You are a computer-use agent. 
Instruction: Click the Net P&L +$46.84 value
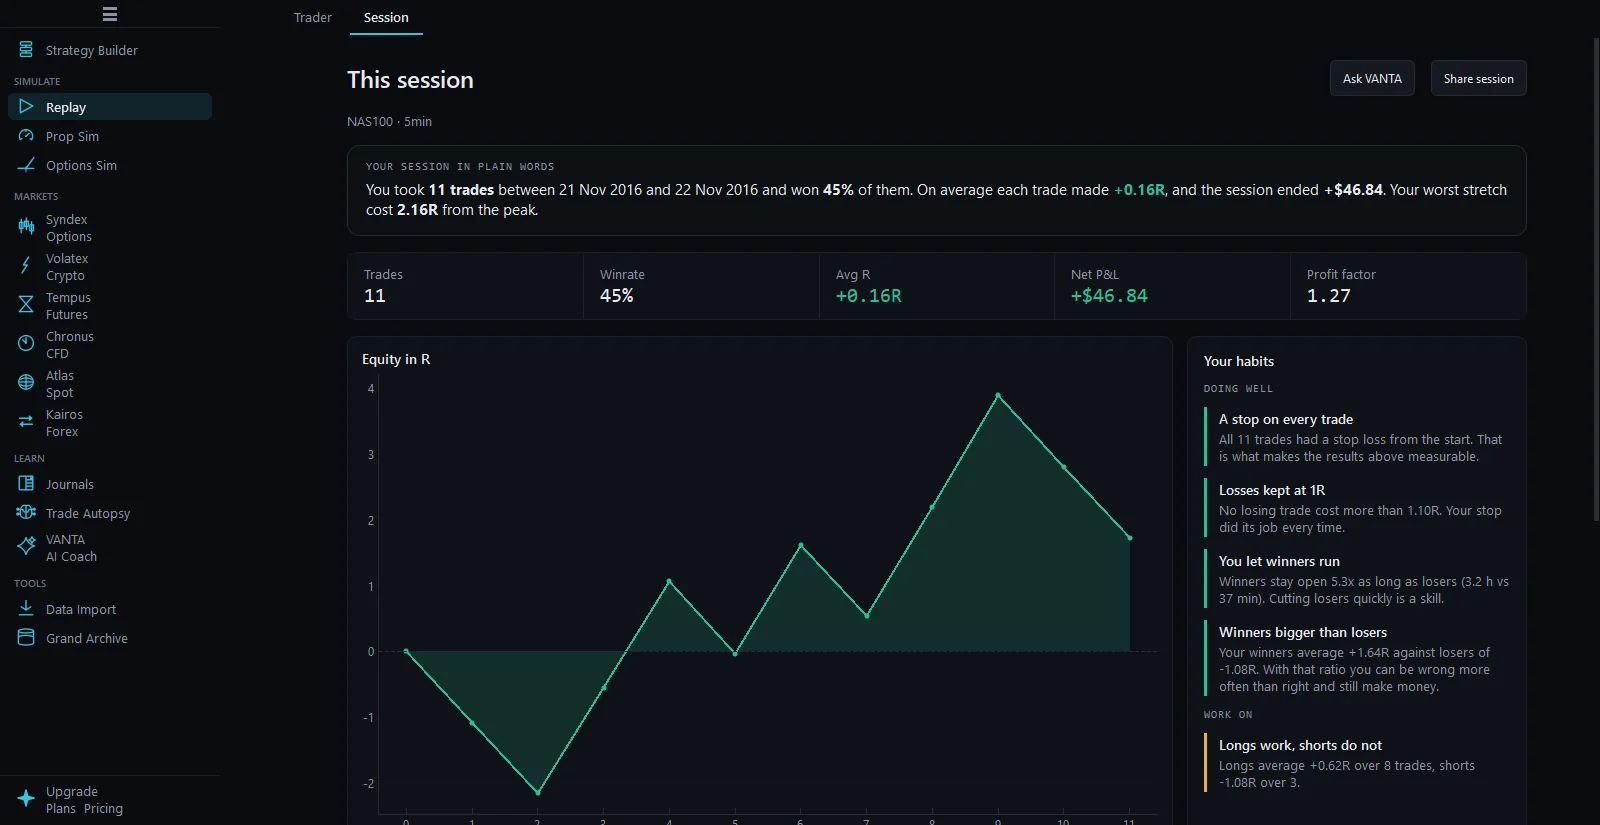pyautogui.click(x=1109, y=296)
